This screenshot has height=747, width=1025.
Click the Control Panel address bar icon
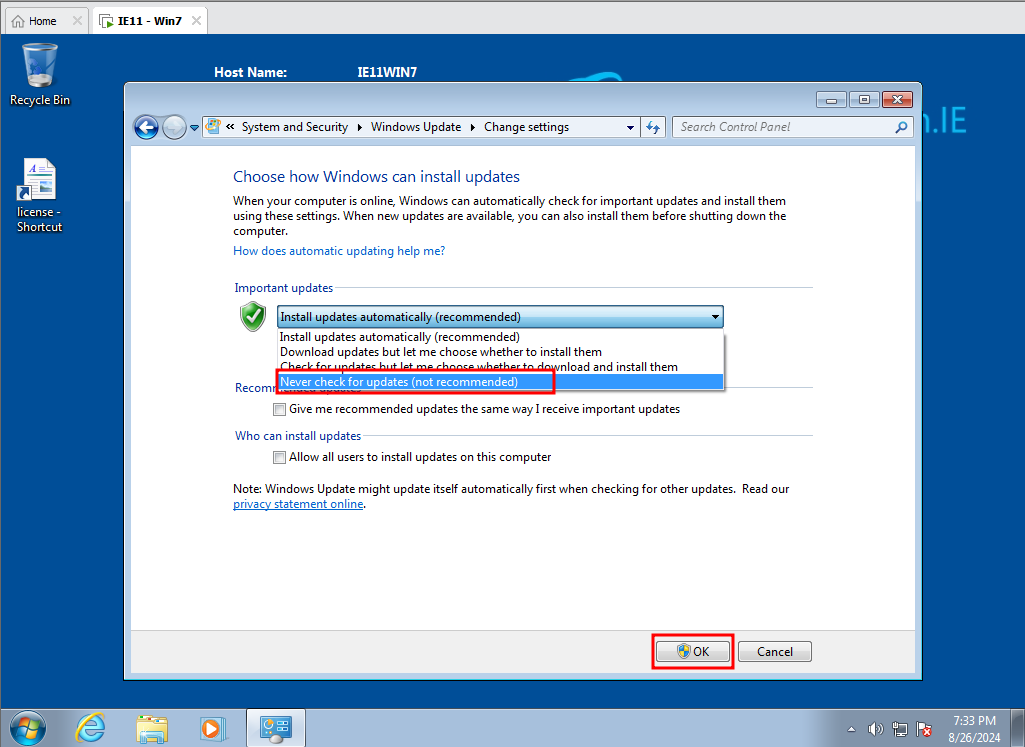coord(213,126)
